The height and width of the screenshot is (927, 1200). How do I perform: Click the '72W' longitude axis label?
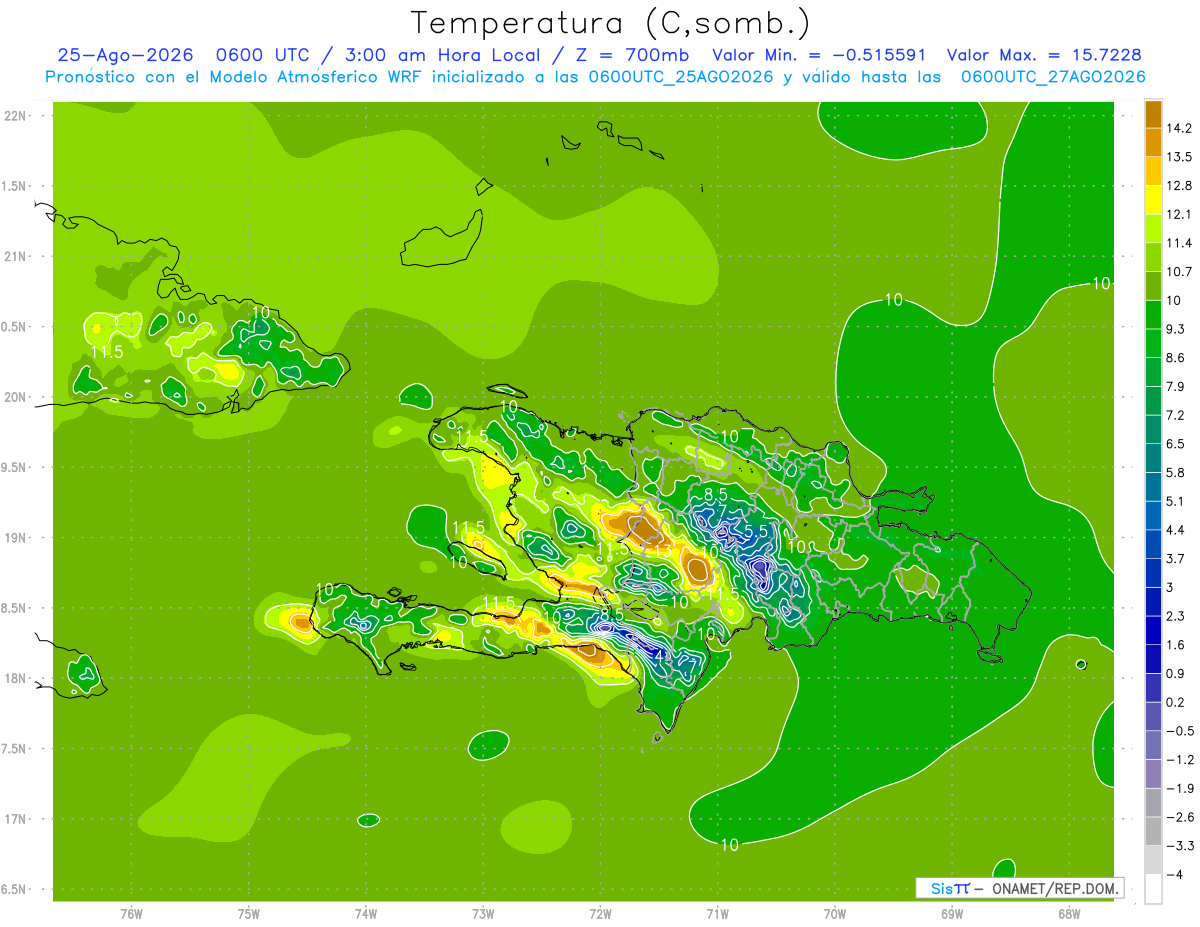[x=600, y=913]
